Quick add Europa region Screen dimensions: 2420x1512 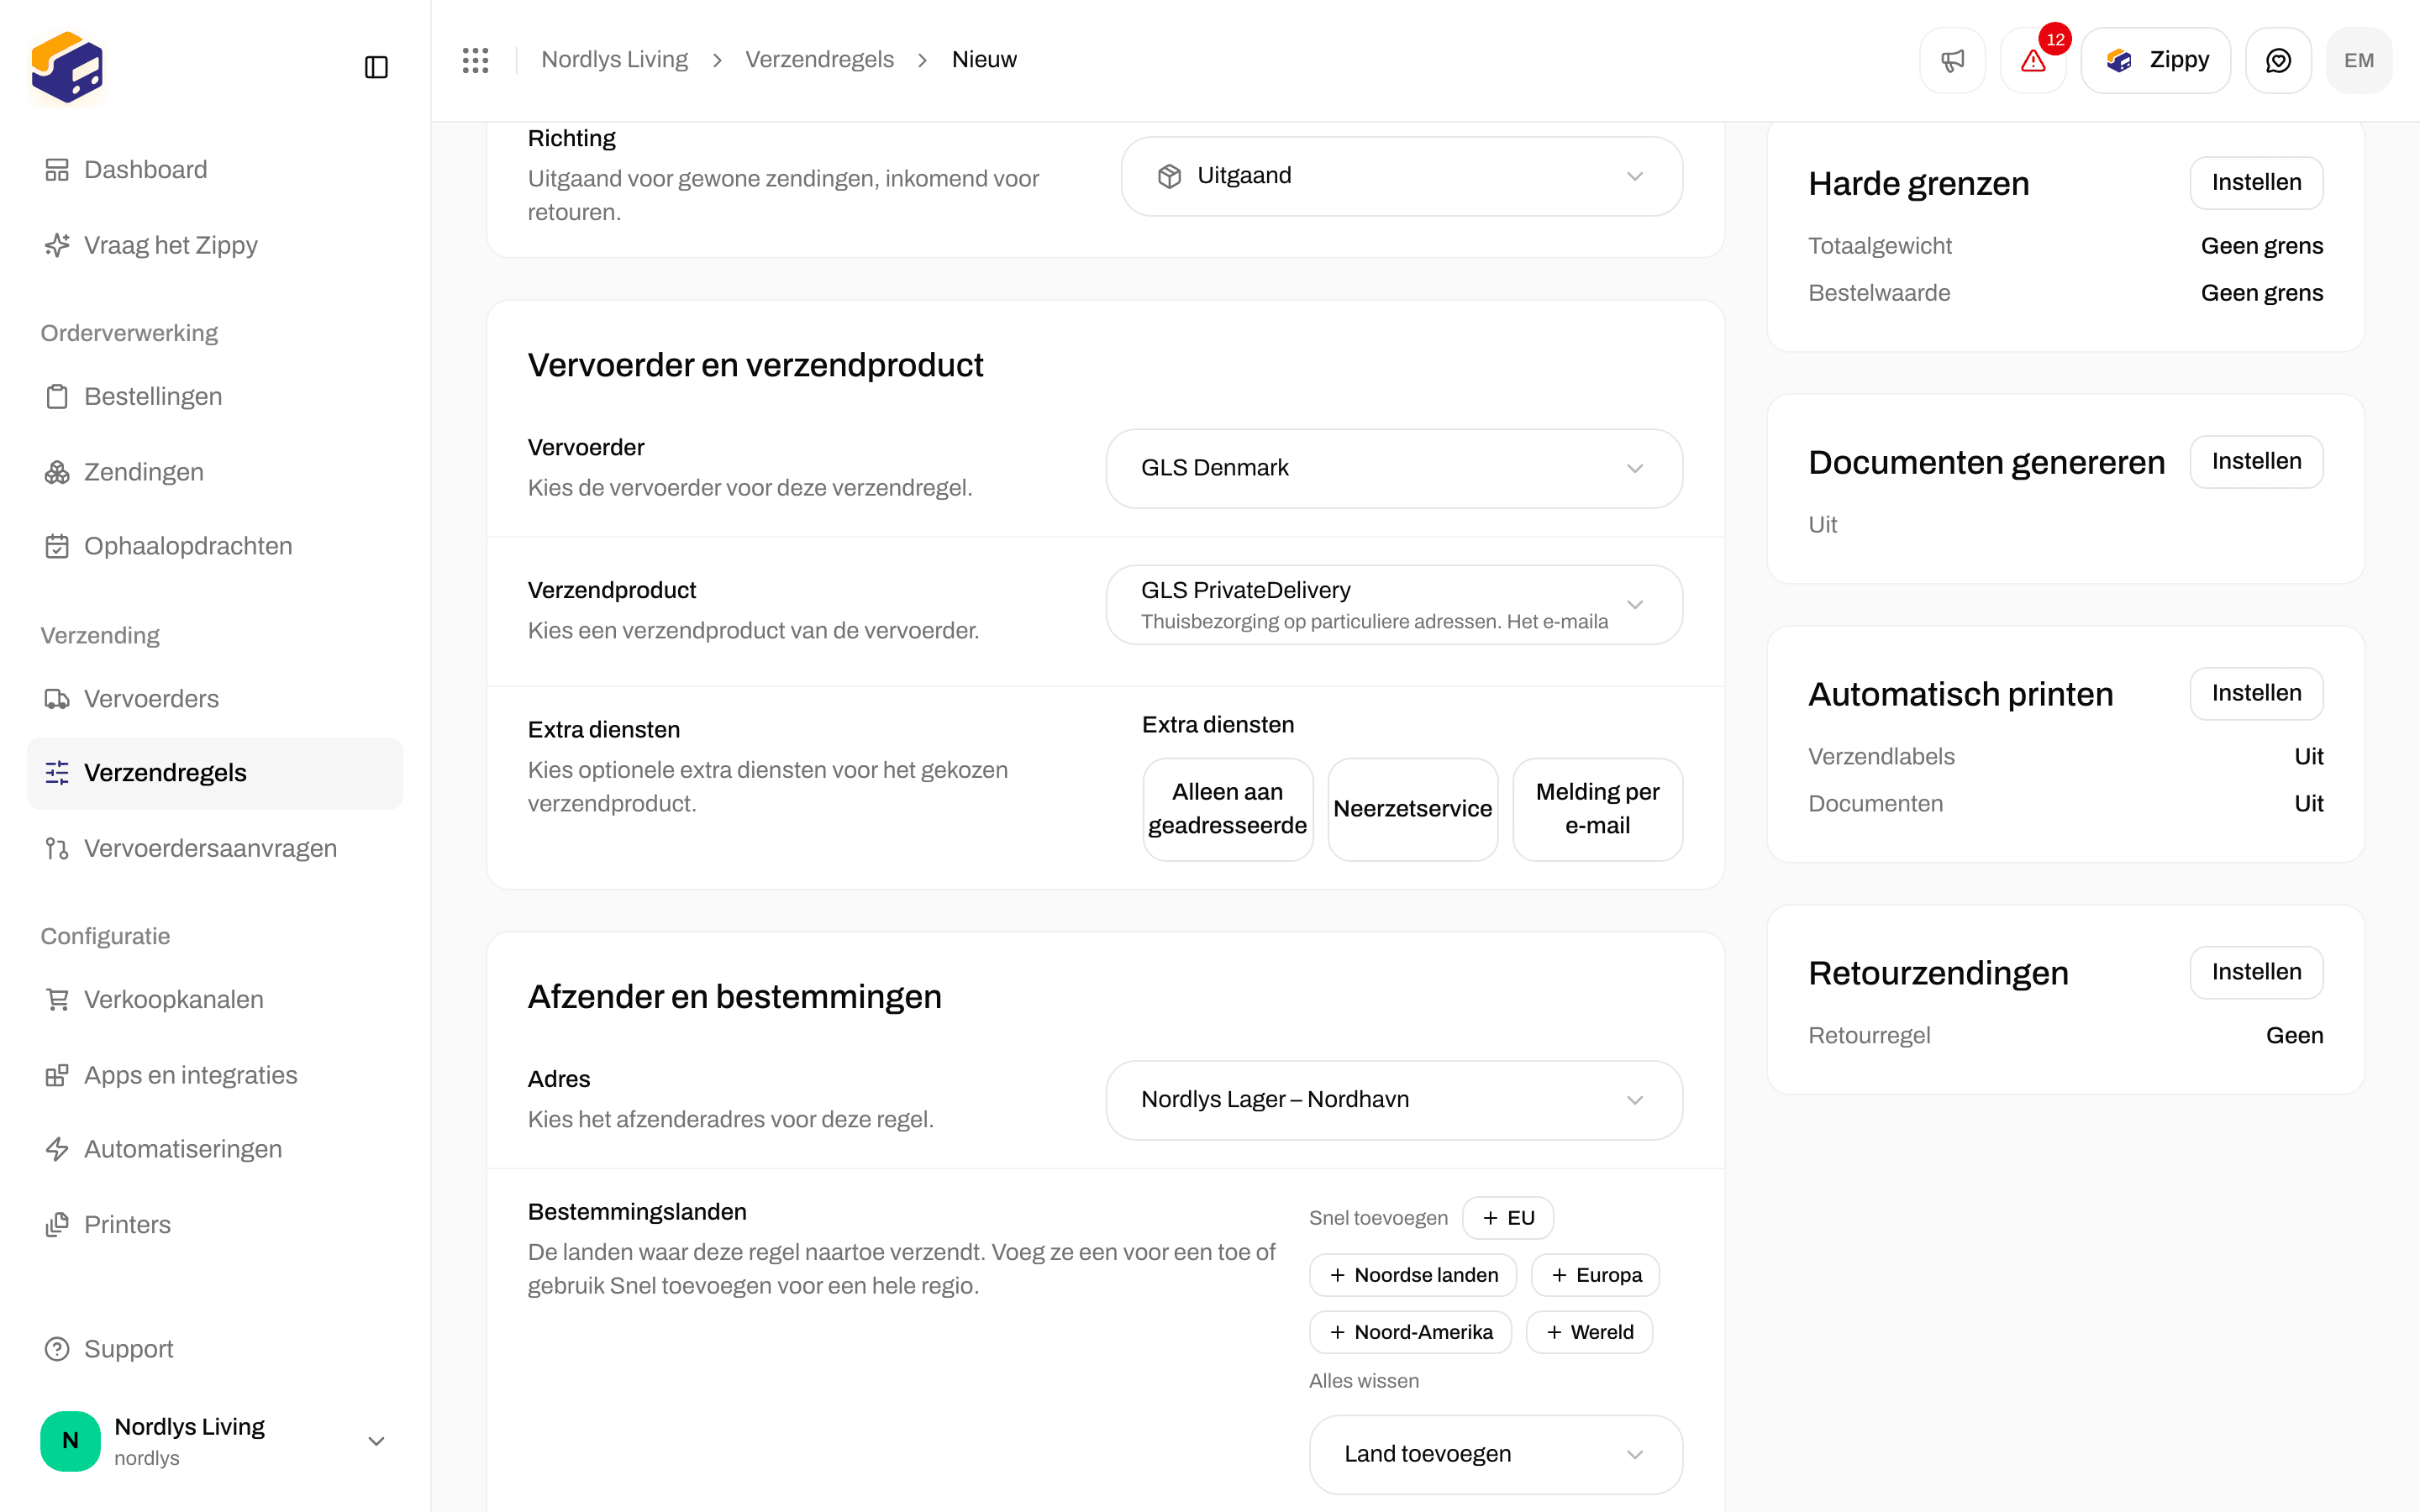[1595, 1275]
